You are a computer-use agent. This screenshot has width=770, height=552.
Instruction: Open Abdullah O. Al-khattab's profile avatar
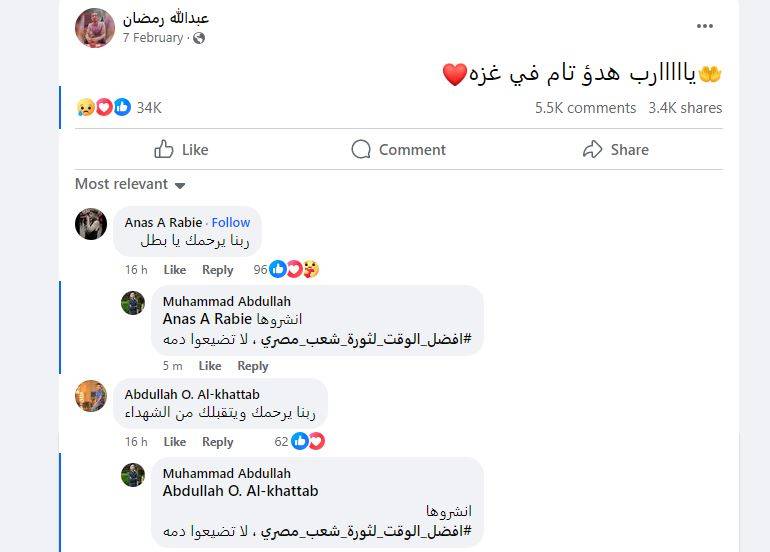coord(91,395)
